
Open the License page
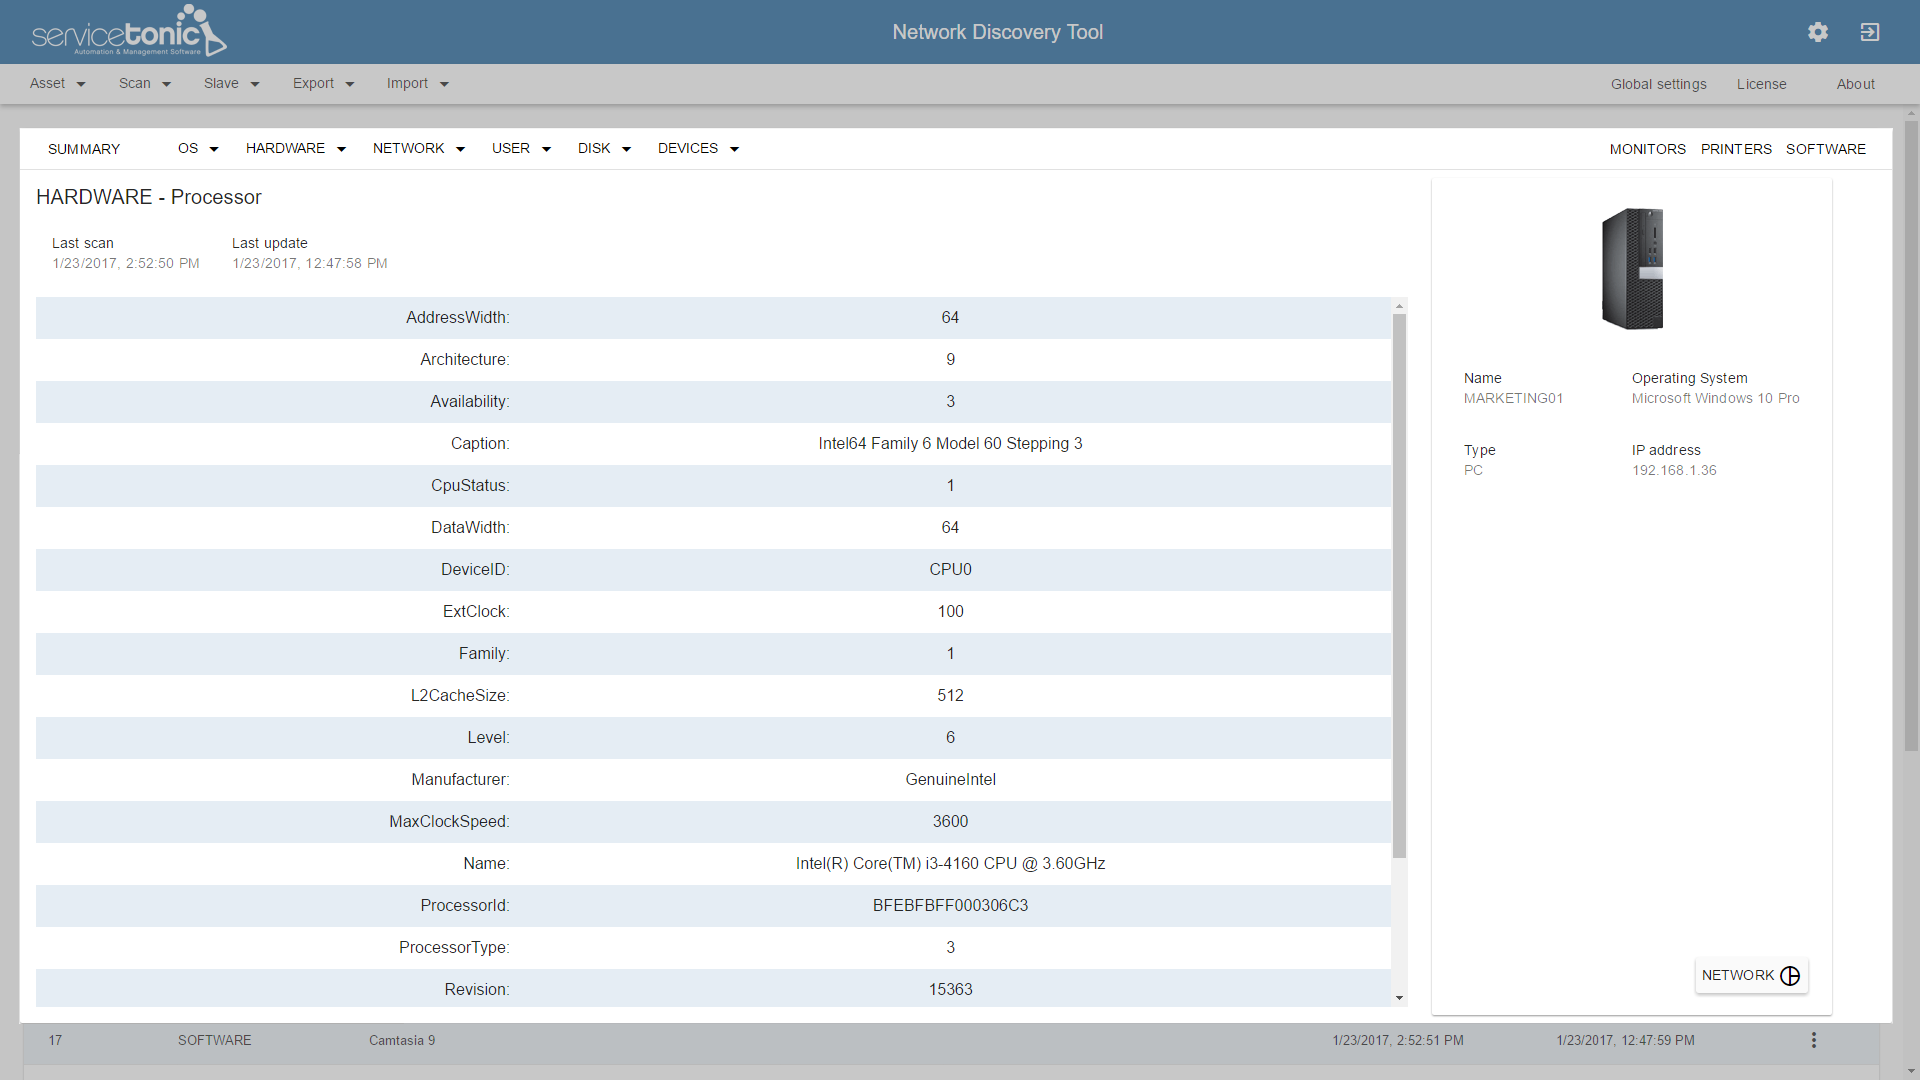[1761, 84]
